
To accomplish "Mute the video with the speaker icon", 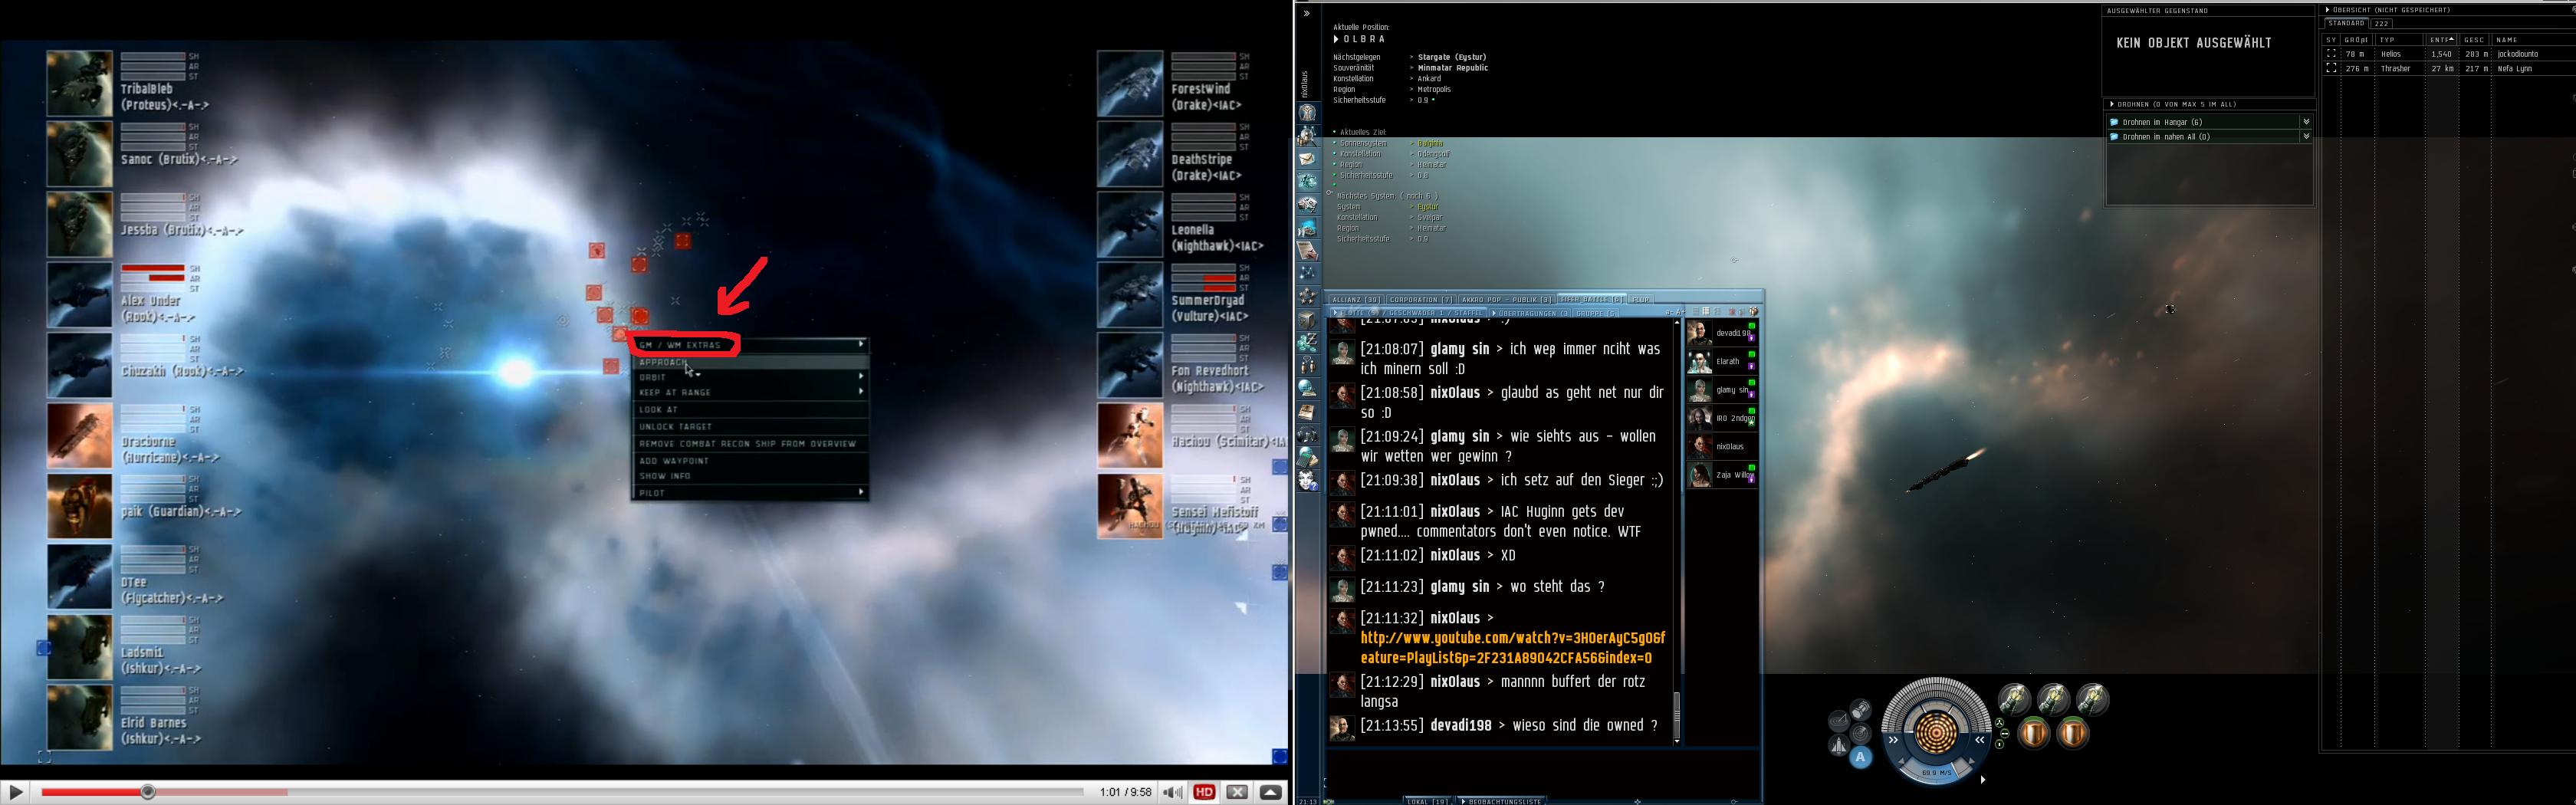I will click(1173, 792).
